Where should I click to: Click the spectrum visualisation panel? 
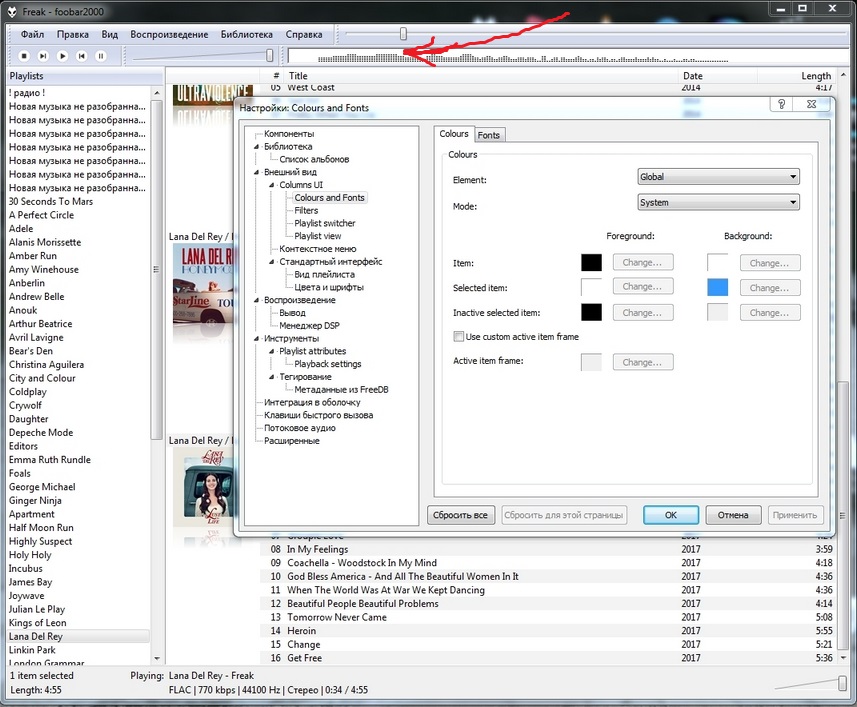(x=568, y=56)
